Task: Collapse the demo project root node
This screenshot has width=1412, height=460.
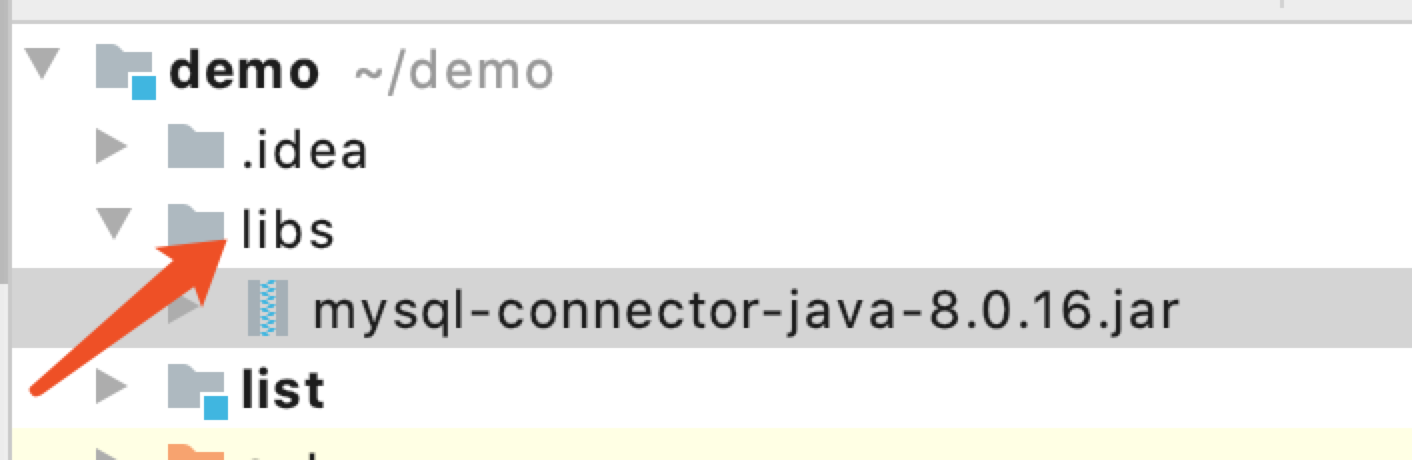Action: [x=40, y=67]
